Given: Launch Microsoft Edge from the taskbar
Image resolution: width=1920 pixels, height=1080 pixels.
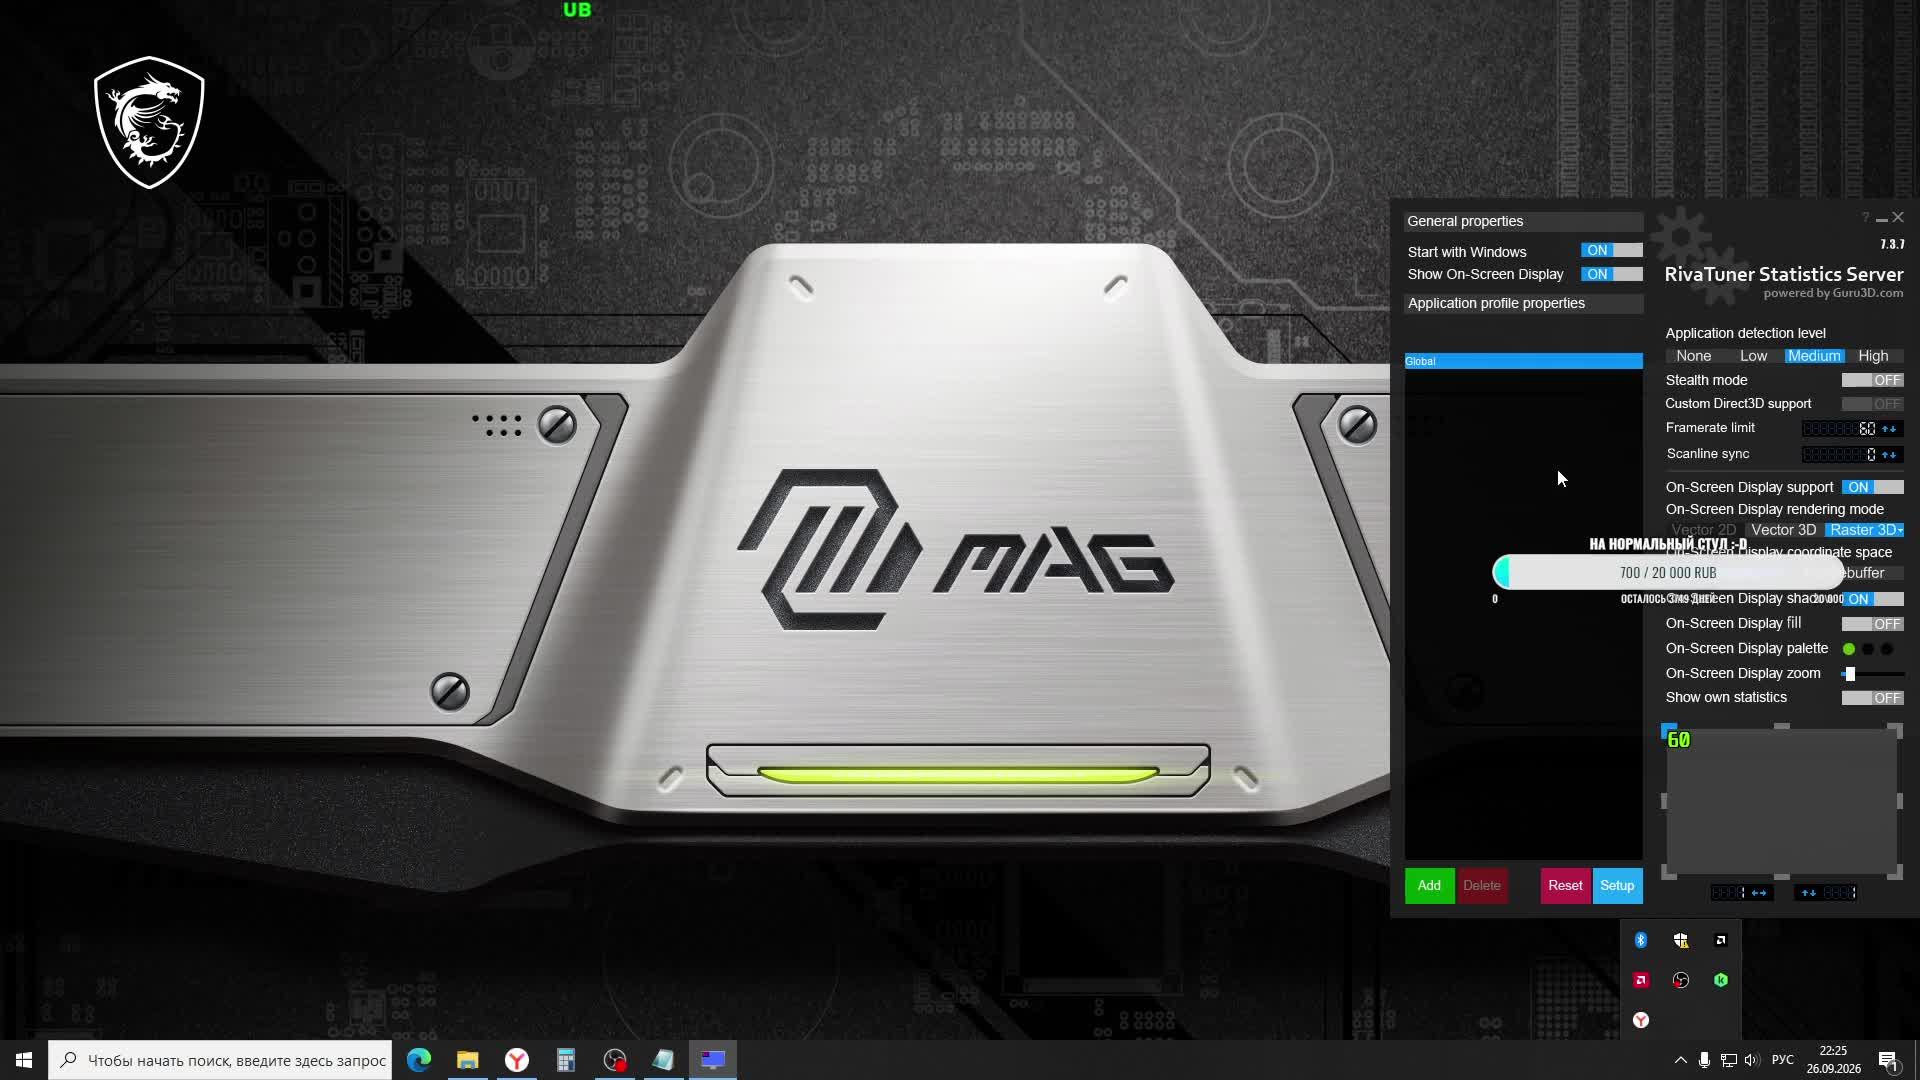Looking at the screenshot, I should 419,1060.
